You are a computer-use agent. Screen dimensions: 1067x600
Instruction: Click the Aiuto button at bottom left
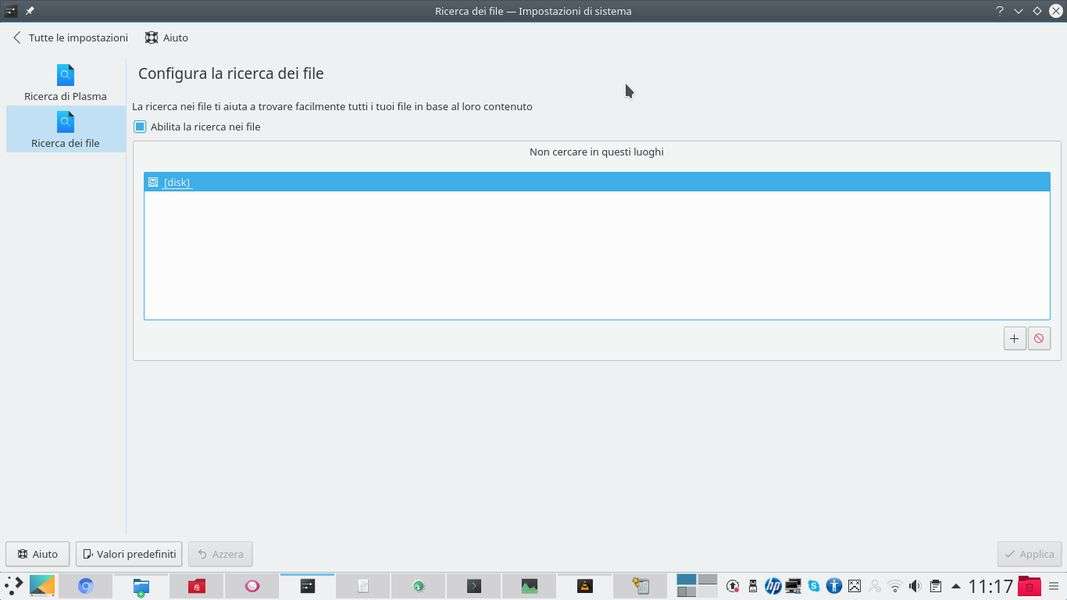tap(37, 554)
